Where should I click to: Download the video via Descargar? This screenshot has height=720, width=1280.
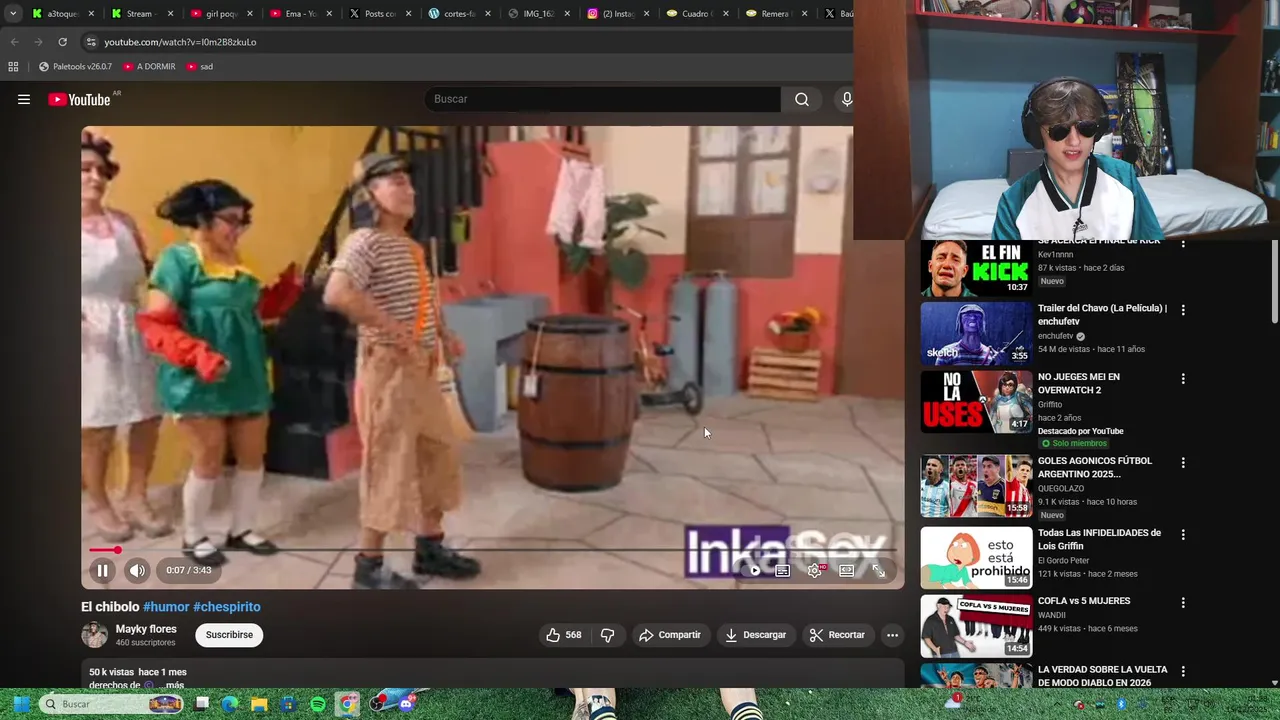point(755,635)
